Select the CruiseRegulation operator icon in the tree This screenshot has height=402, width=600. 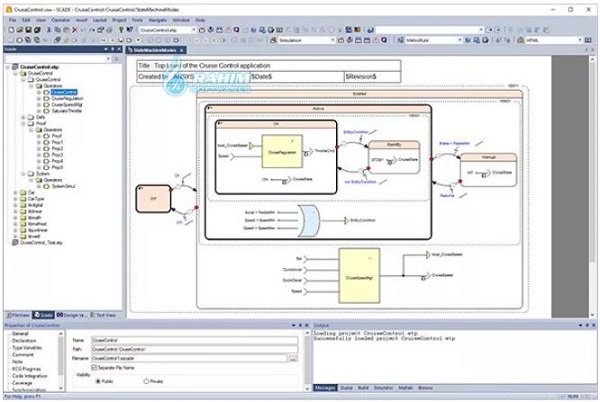[x=46, y=98]
